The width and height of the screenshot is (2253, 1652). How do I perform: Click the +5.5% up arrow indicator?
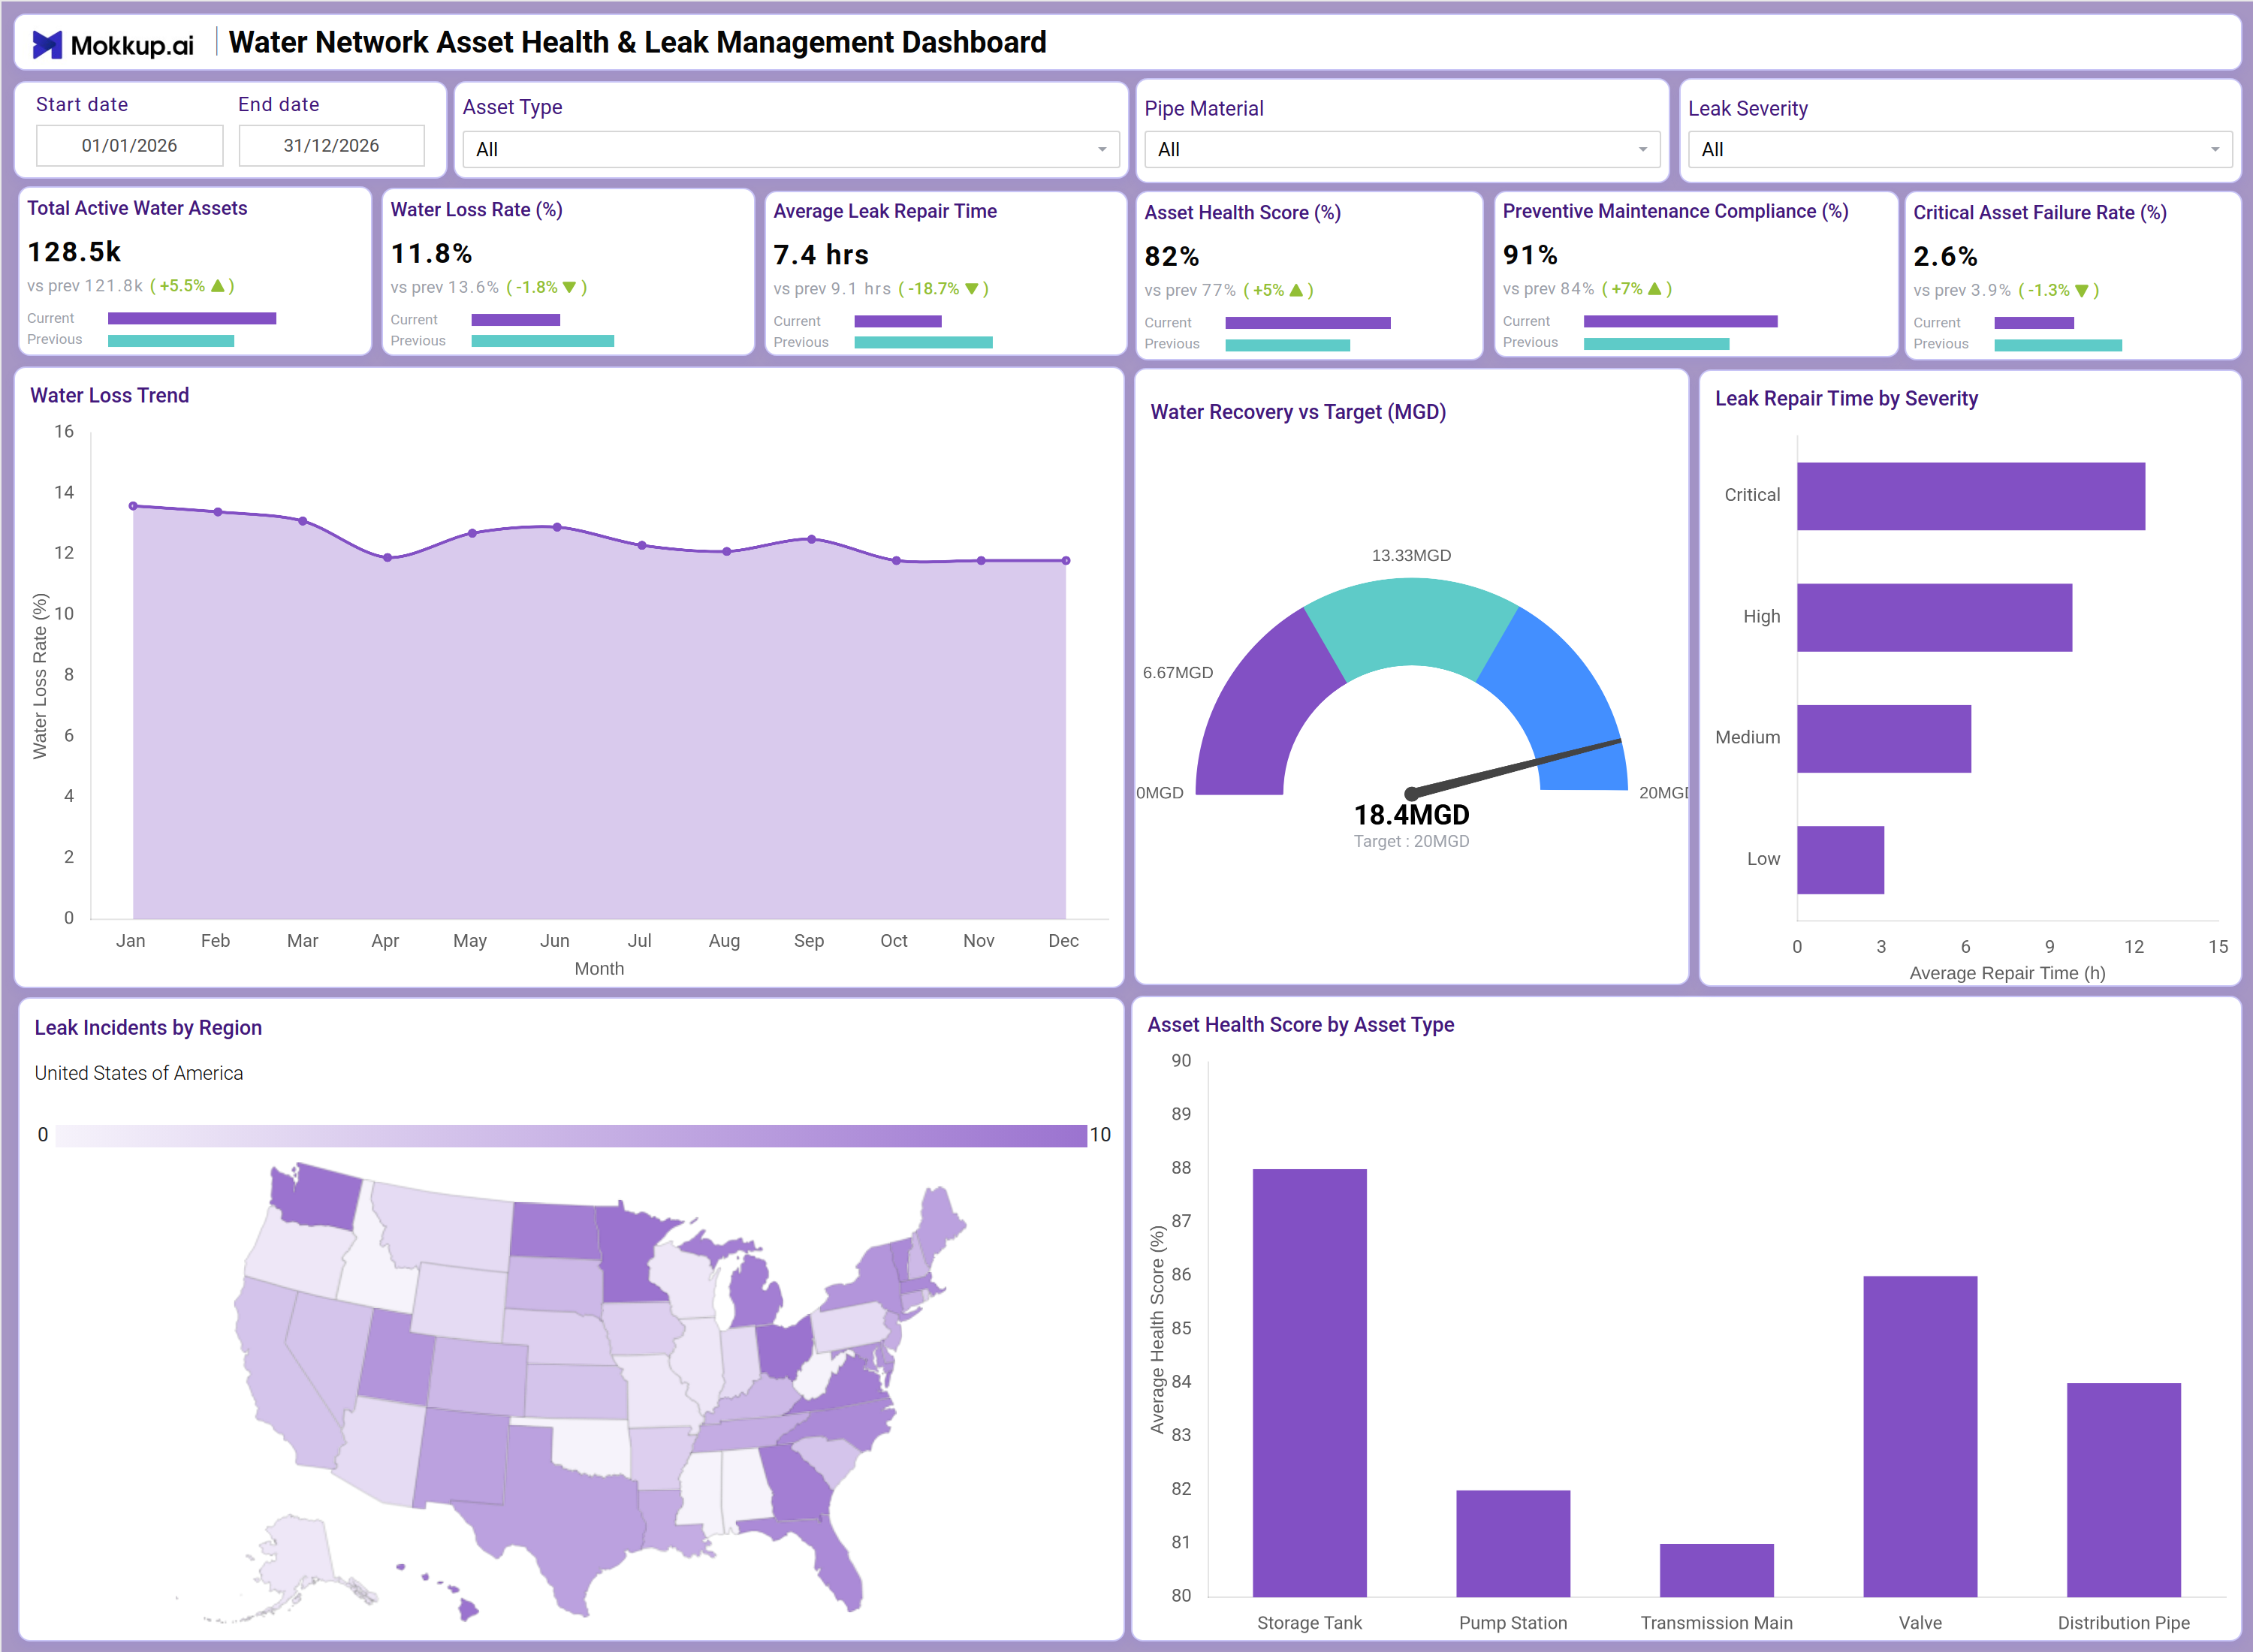[218, 286]
